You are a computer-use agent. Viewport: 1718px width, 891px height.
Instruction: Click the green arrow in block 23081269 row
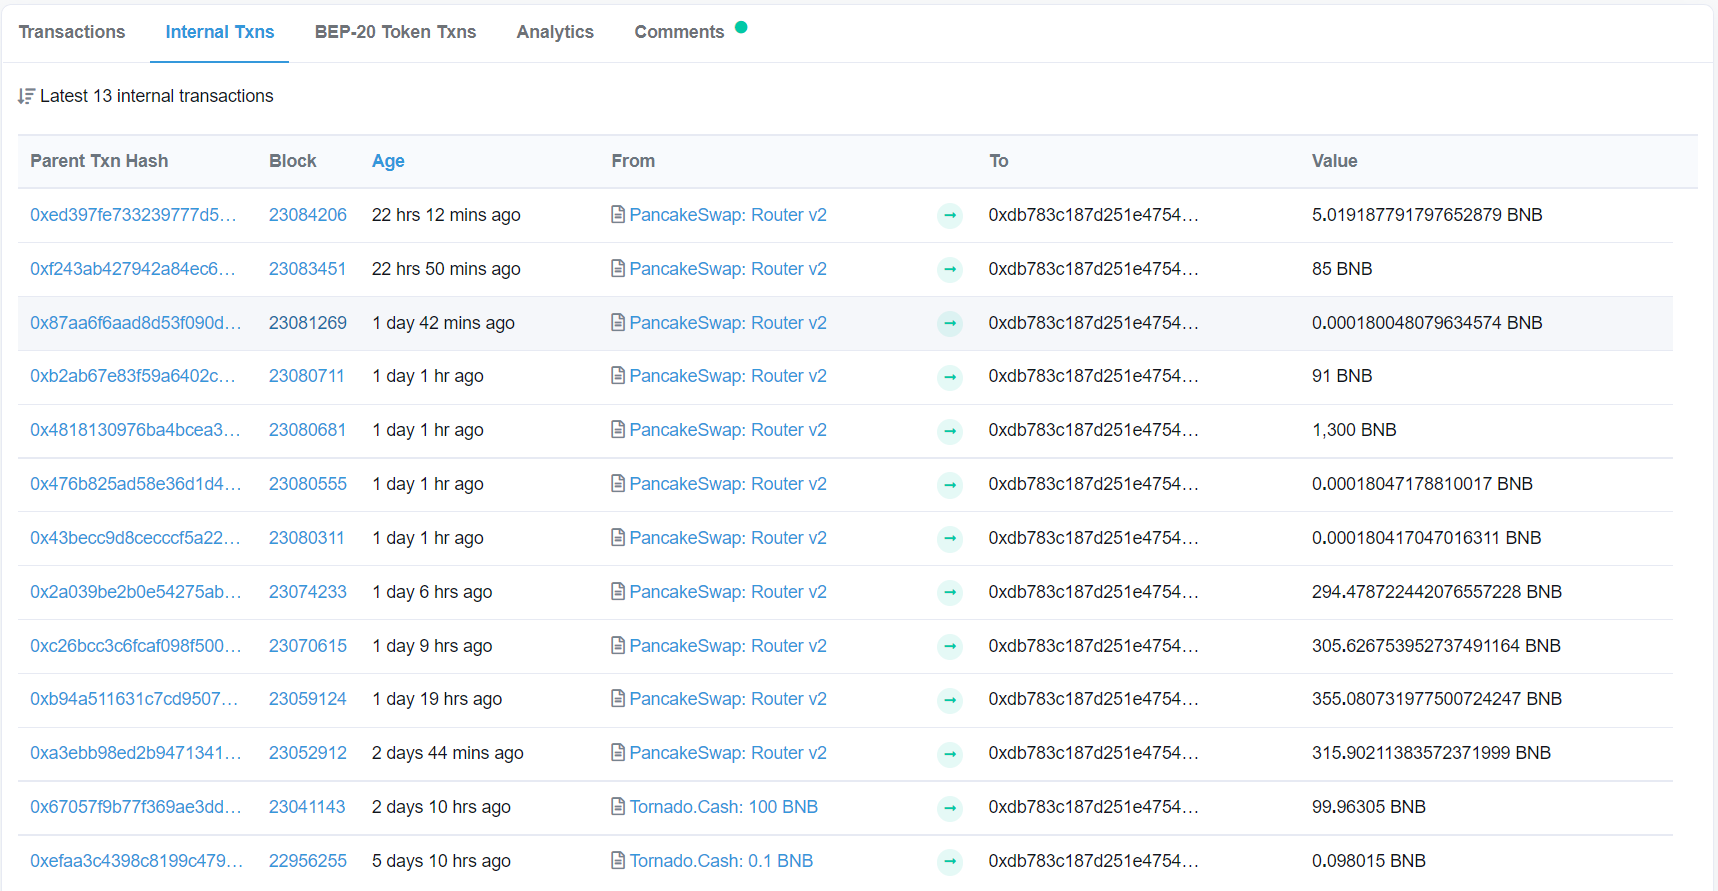click(x=950, y=324)
